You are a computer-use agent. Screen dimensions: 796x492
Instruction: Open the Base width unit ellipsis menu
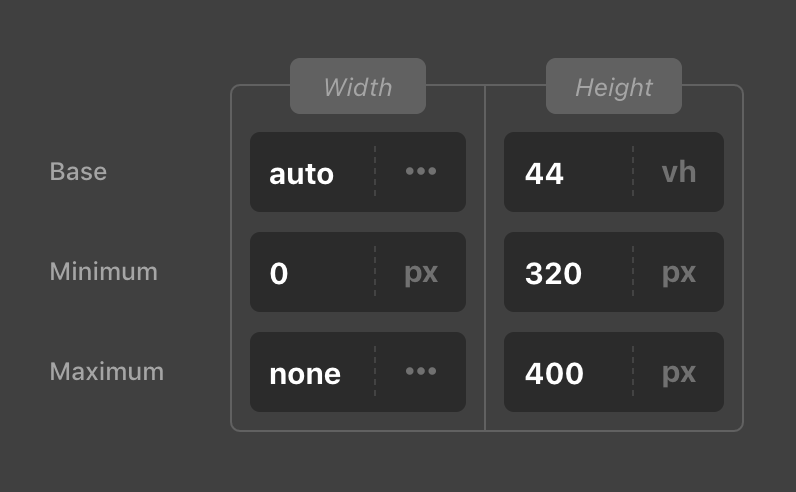(x=421, y=172)
